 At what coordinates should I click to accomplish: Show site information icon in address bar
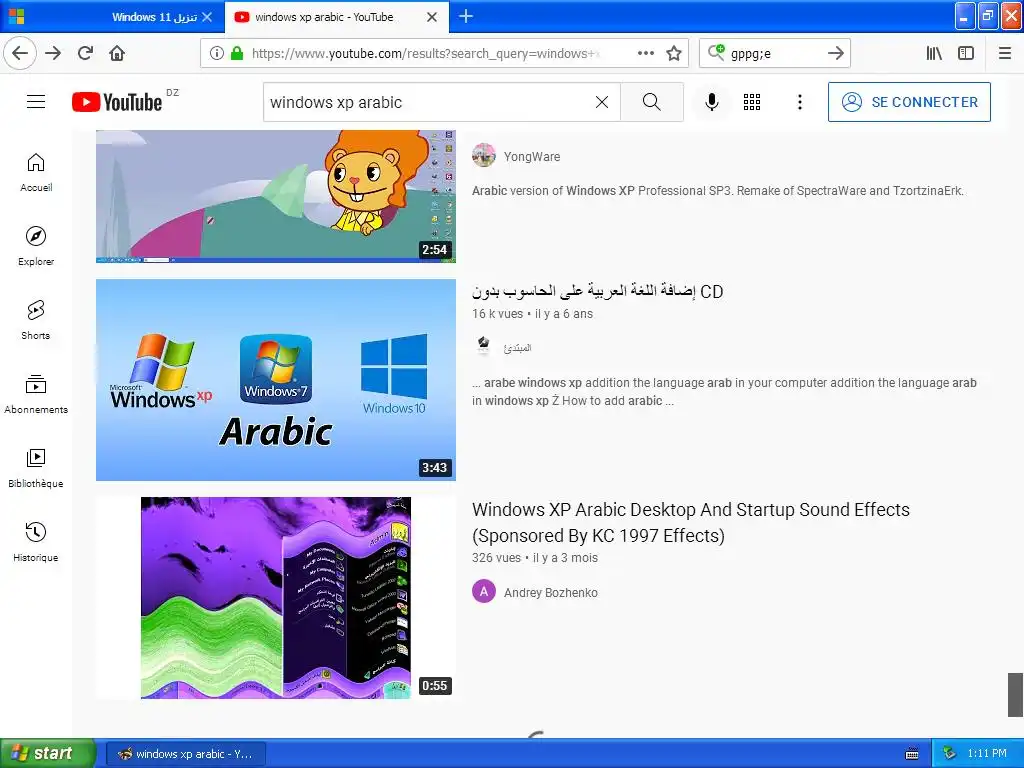coord(217,53)
